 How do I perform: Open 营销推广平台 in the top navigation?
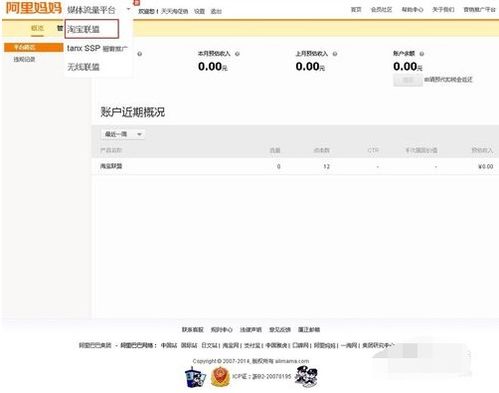pyautogui.click(x=479, y=10)
